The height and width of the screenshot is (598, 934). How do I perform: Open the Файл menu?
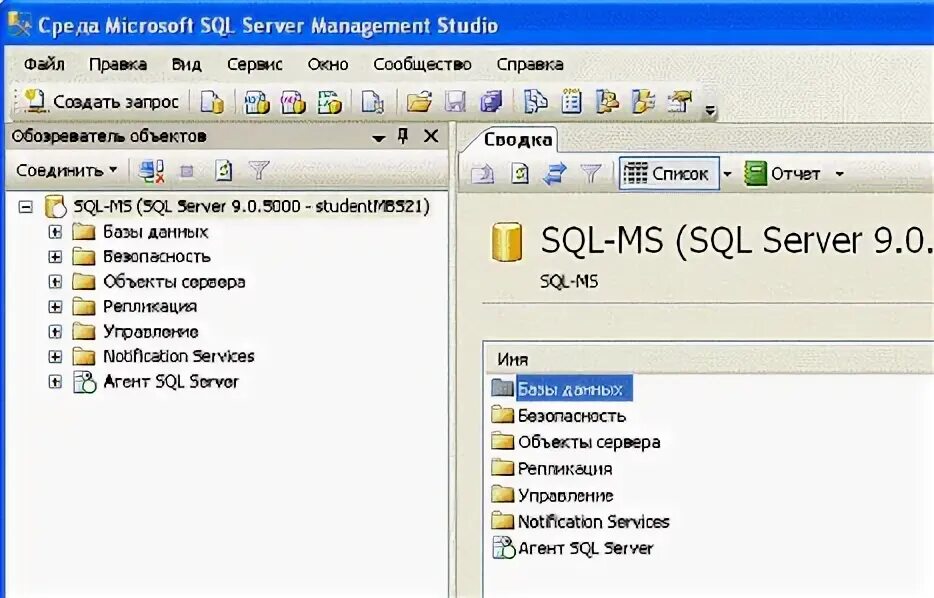point(44,64)
